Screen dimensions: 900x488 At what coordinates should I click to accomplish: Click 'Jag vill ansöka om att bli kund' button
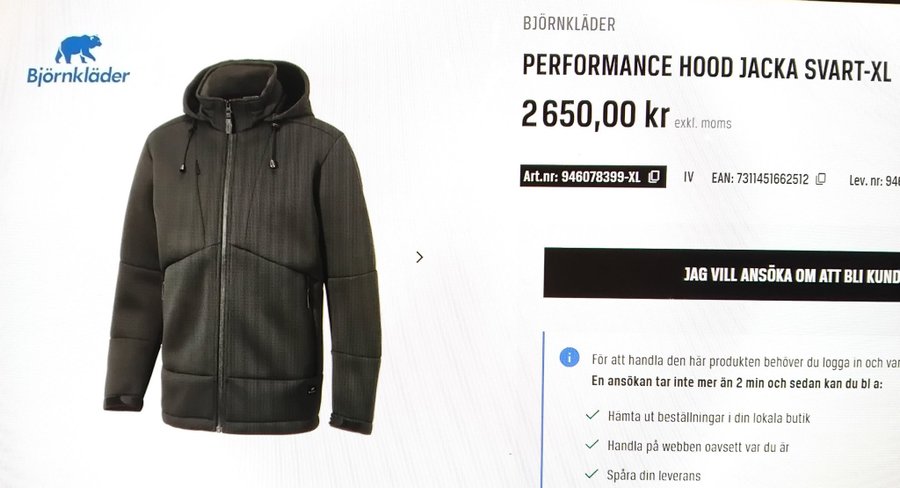(721, 274)
